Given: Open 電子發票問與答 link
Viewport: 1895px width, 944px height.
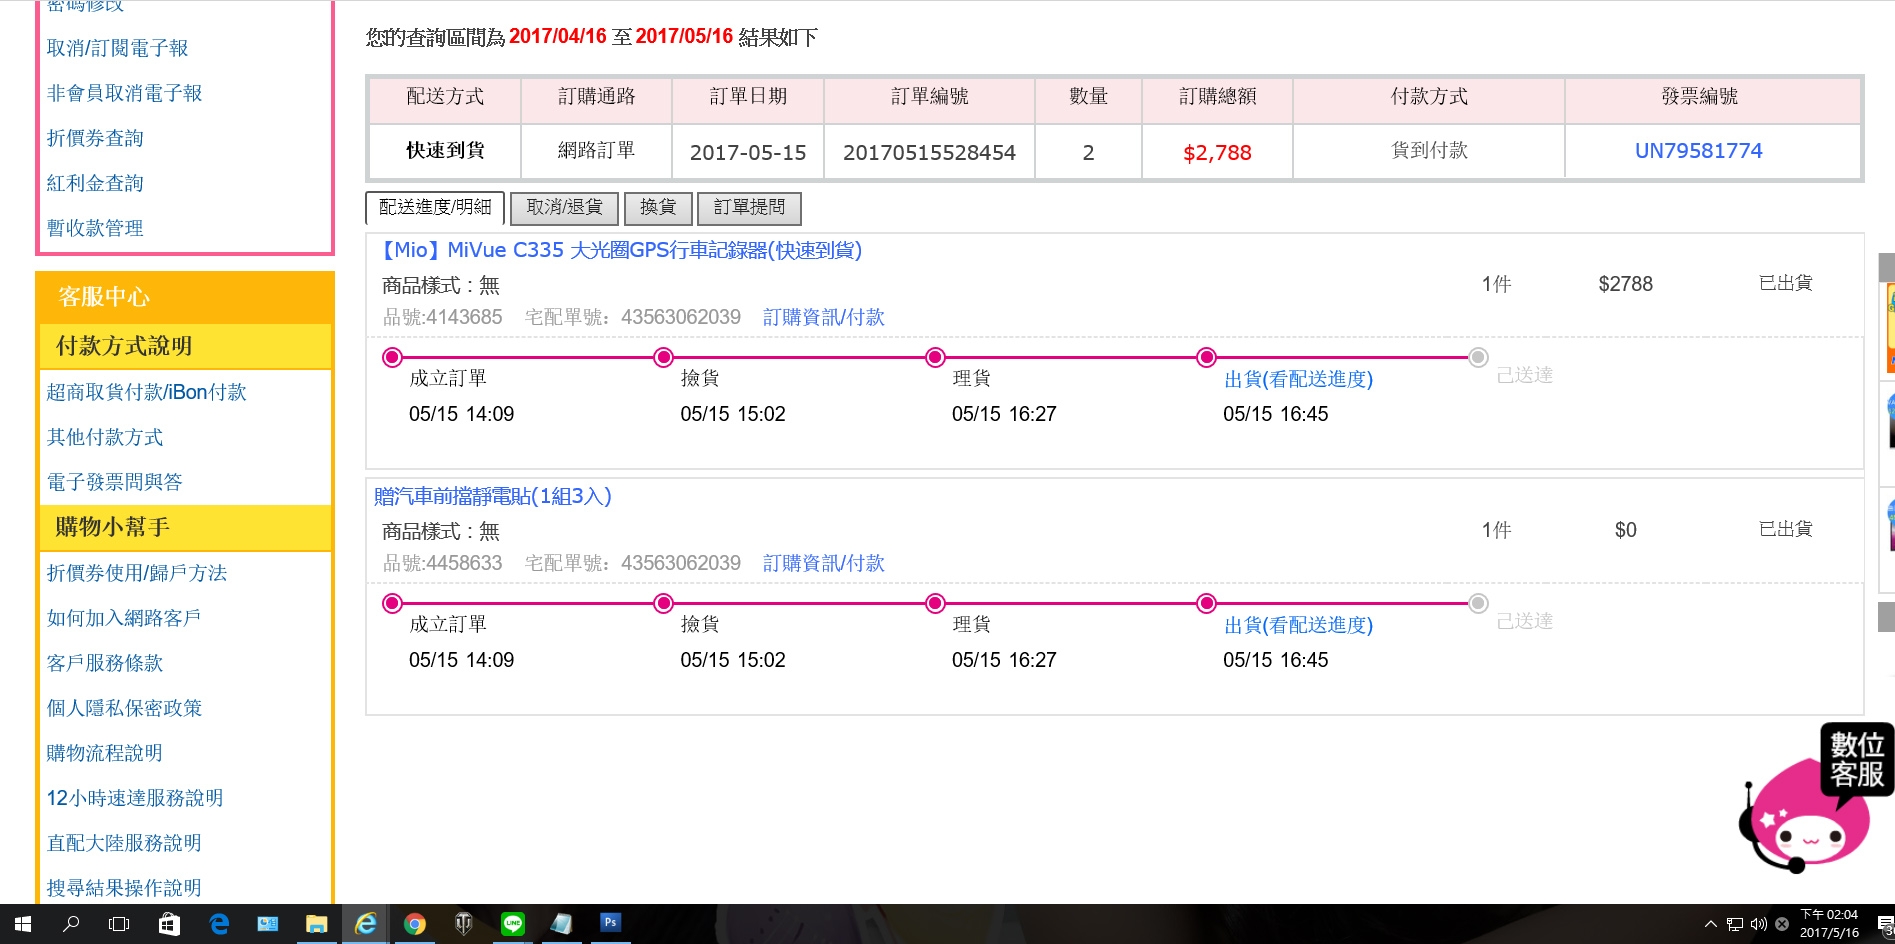Looking at the screenshot, I should pyautogui.click(x=114, y=482).
